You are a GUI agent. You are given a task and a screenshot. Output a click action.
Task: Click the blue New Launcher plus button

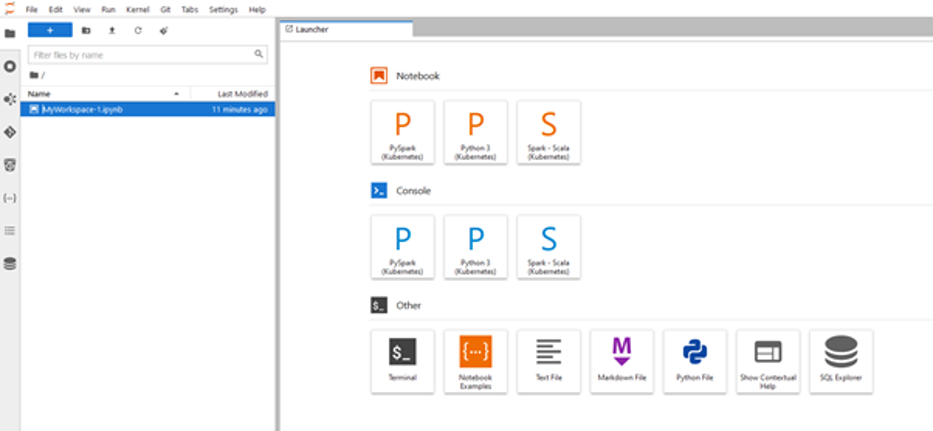click(50, 30)
